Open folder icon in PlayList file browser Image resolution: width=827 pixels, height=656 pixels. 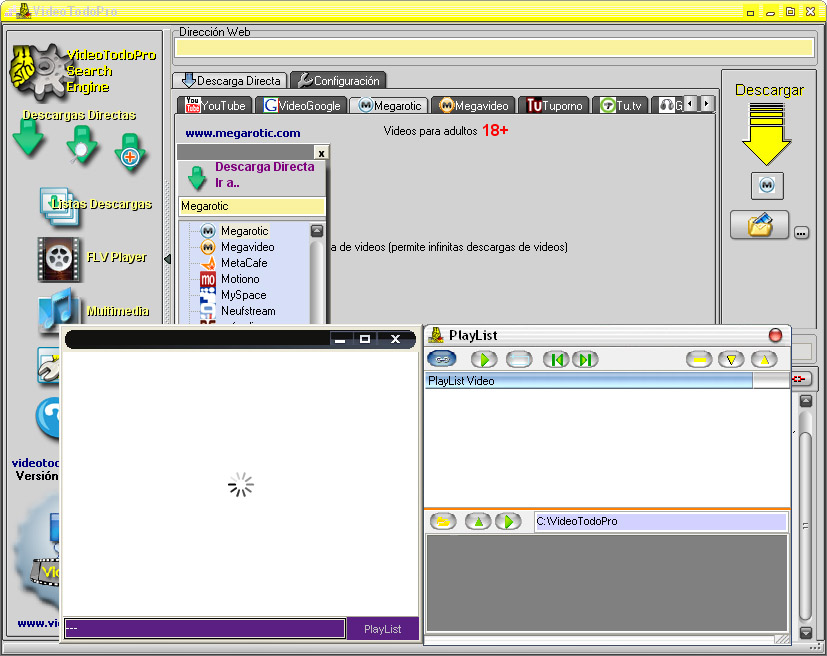point(443,522)
